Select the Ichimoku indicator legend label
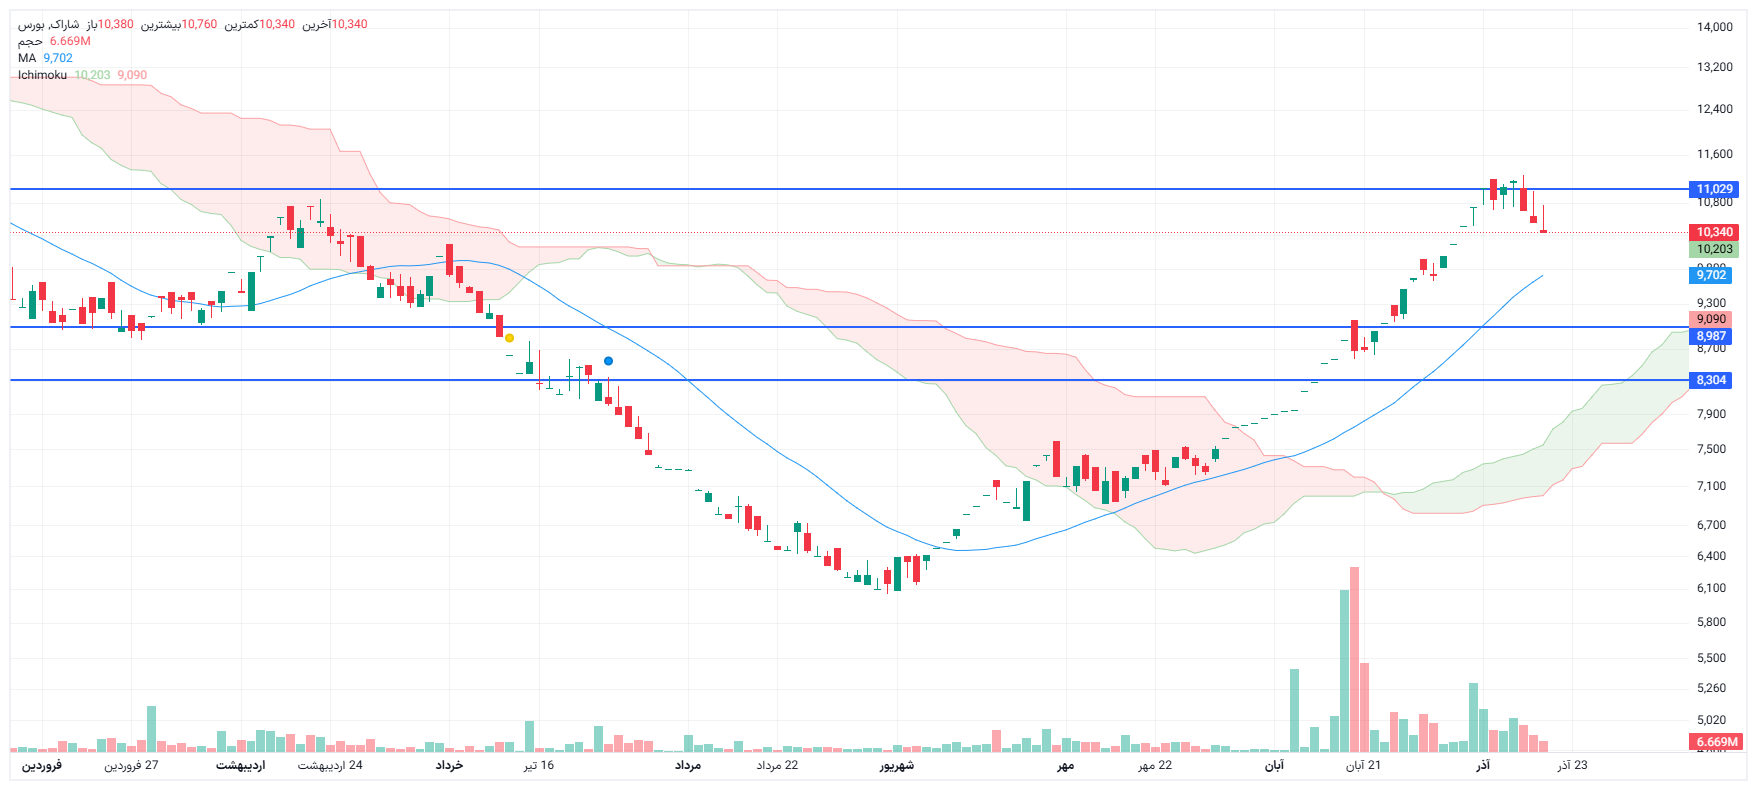The width and height of the screenshot is (1757, 790). (x=42, y=75)
